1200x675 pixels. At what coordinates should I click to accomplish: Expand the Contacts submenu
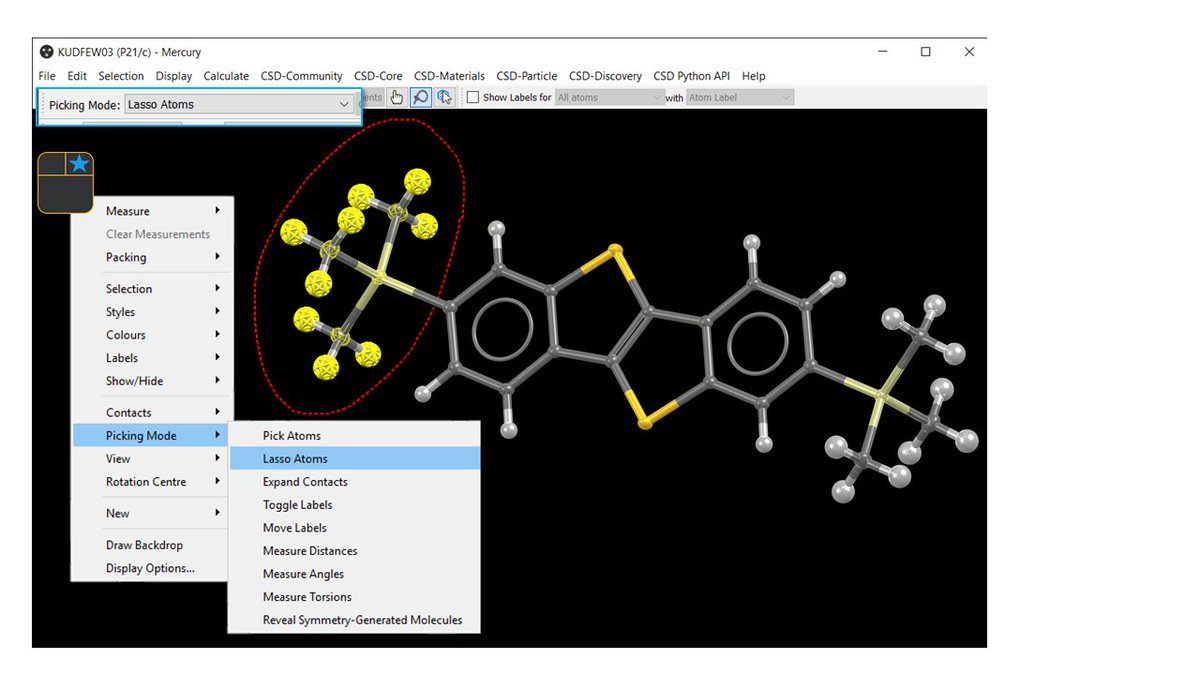click(x=152, y=413)
